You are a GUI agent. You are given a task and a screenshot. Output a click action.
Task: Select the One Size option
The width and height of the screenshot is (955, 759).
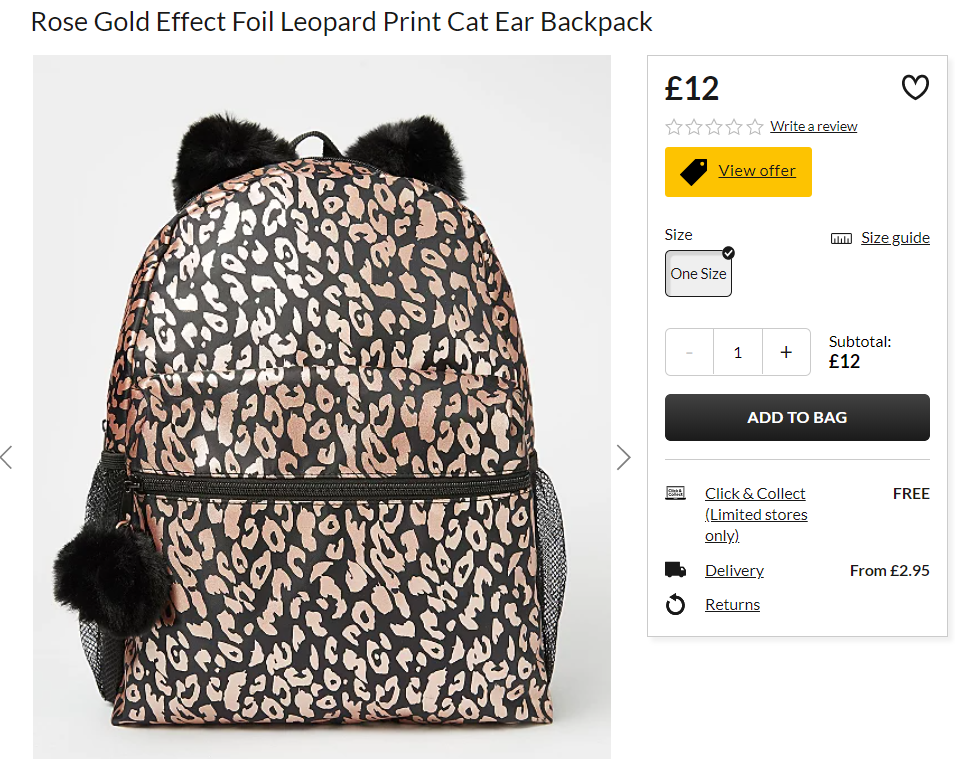698,274
